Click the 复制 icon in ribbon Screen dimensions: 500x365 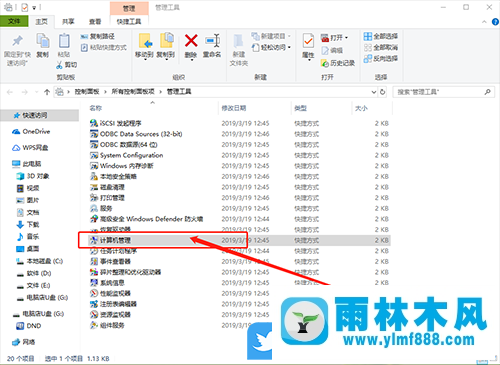[43, 41]
